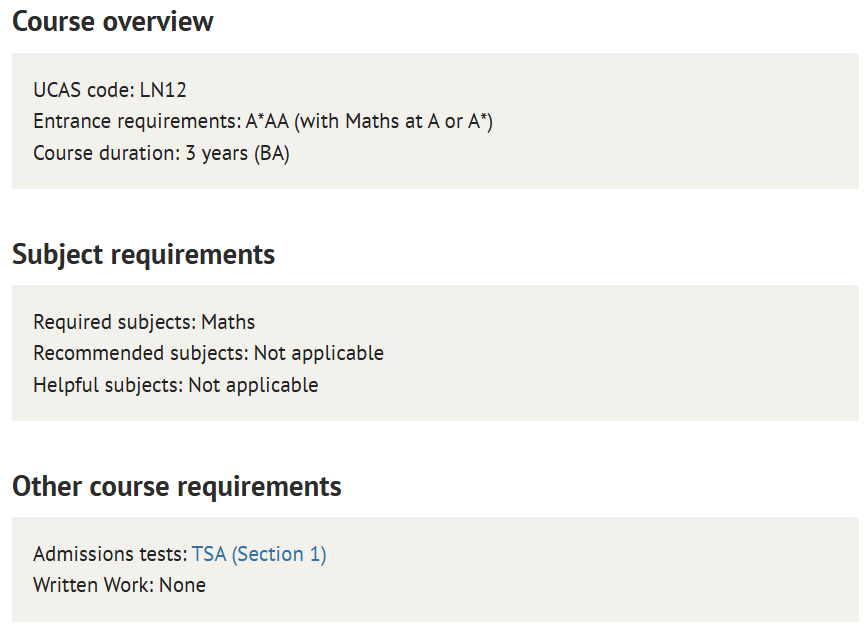The height and width of the screenshot is (635, 866).
Task: Click the UCAS code: LN12 line
Action: (x=110, y=90)
